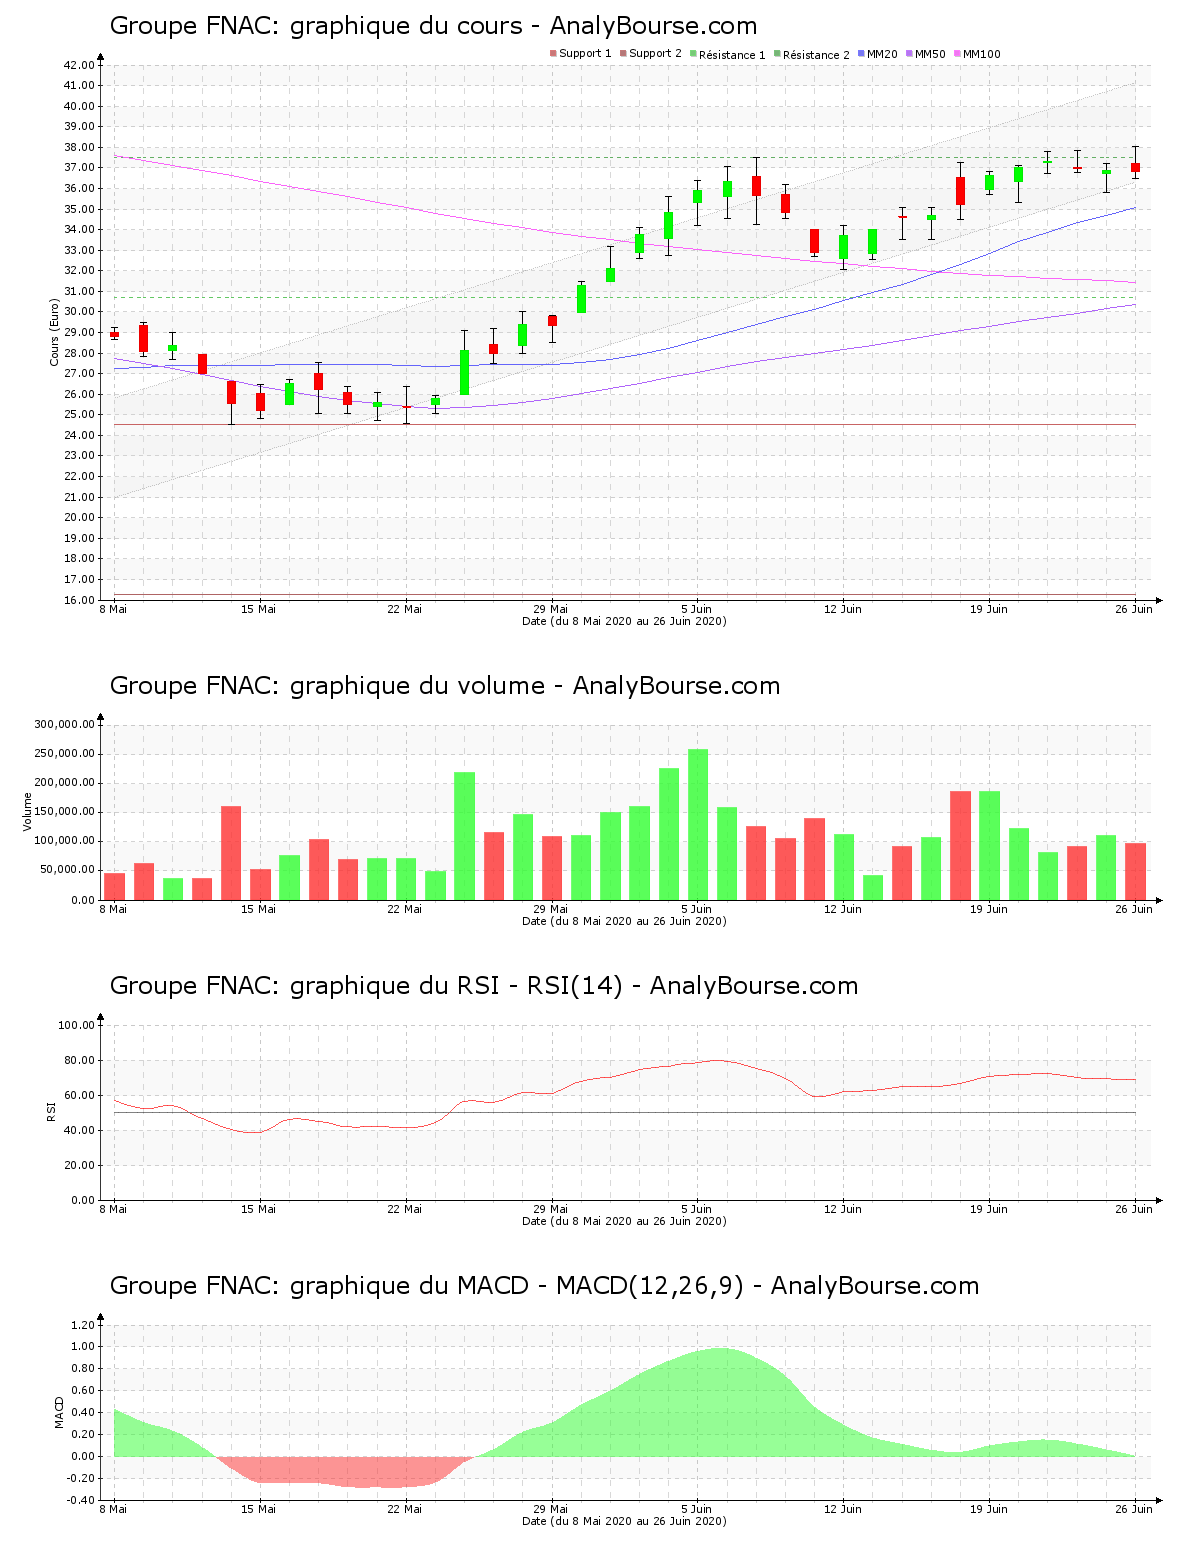Click date range caption under price chart
Screen dimensions: 1200x1550
(624, 621)
